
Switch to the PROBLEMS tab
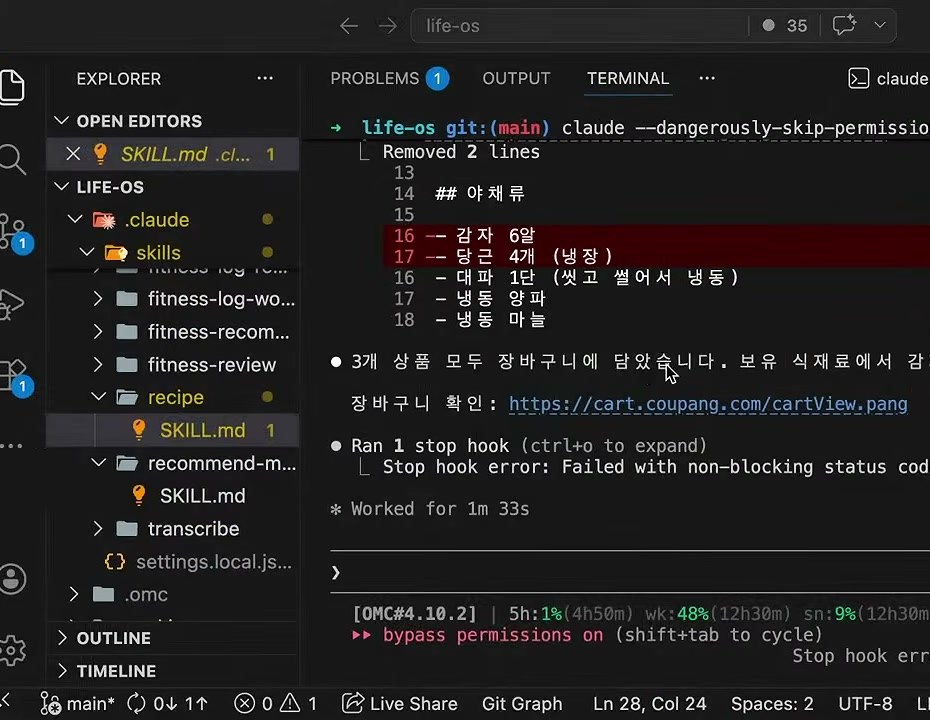pos(374,78)
